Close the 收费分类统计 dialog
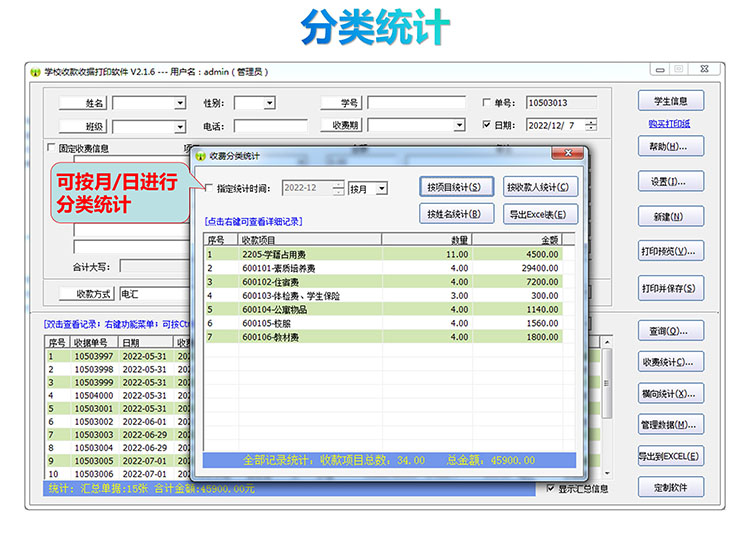This screenshot has width=750, height=538. [568, 153]
